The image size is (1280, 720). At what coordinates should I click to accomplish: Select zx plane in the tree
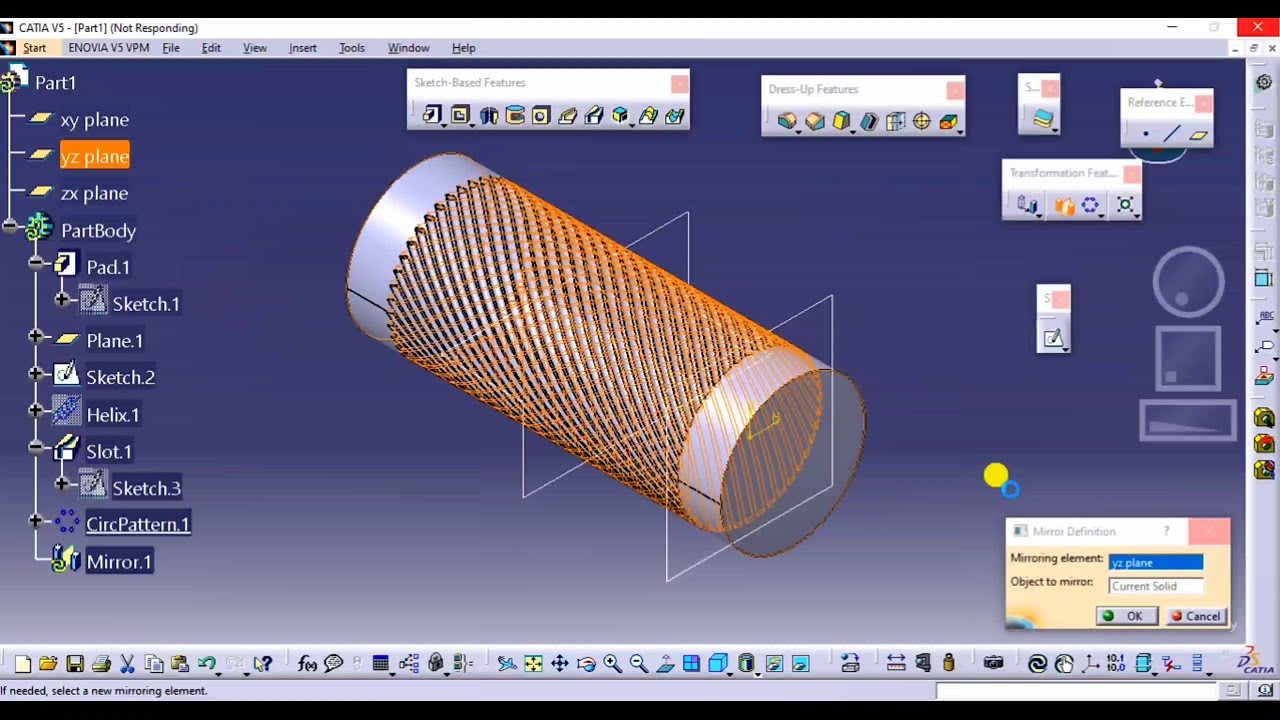pos(94,194)
